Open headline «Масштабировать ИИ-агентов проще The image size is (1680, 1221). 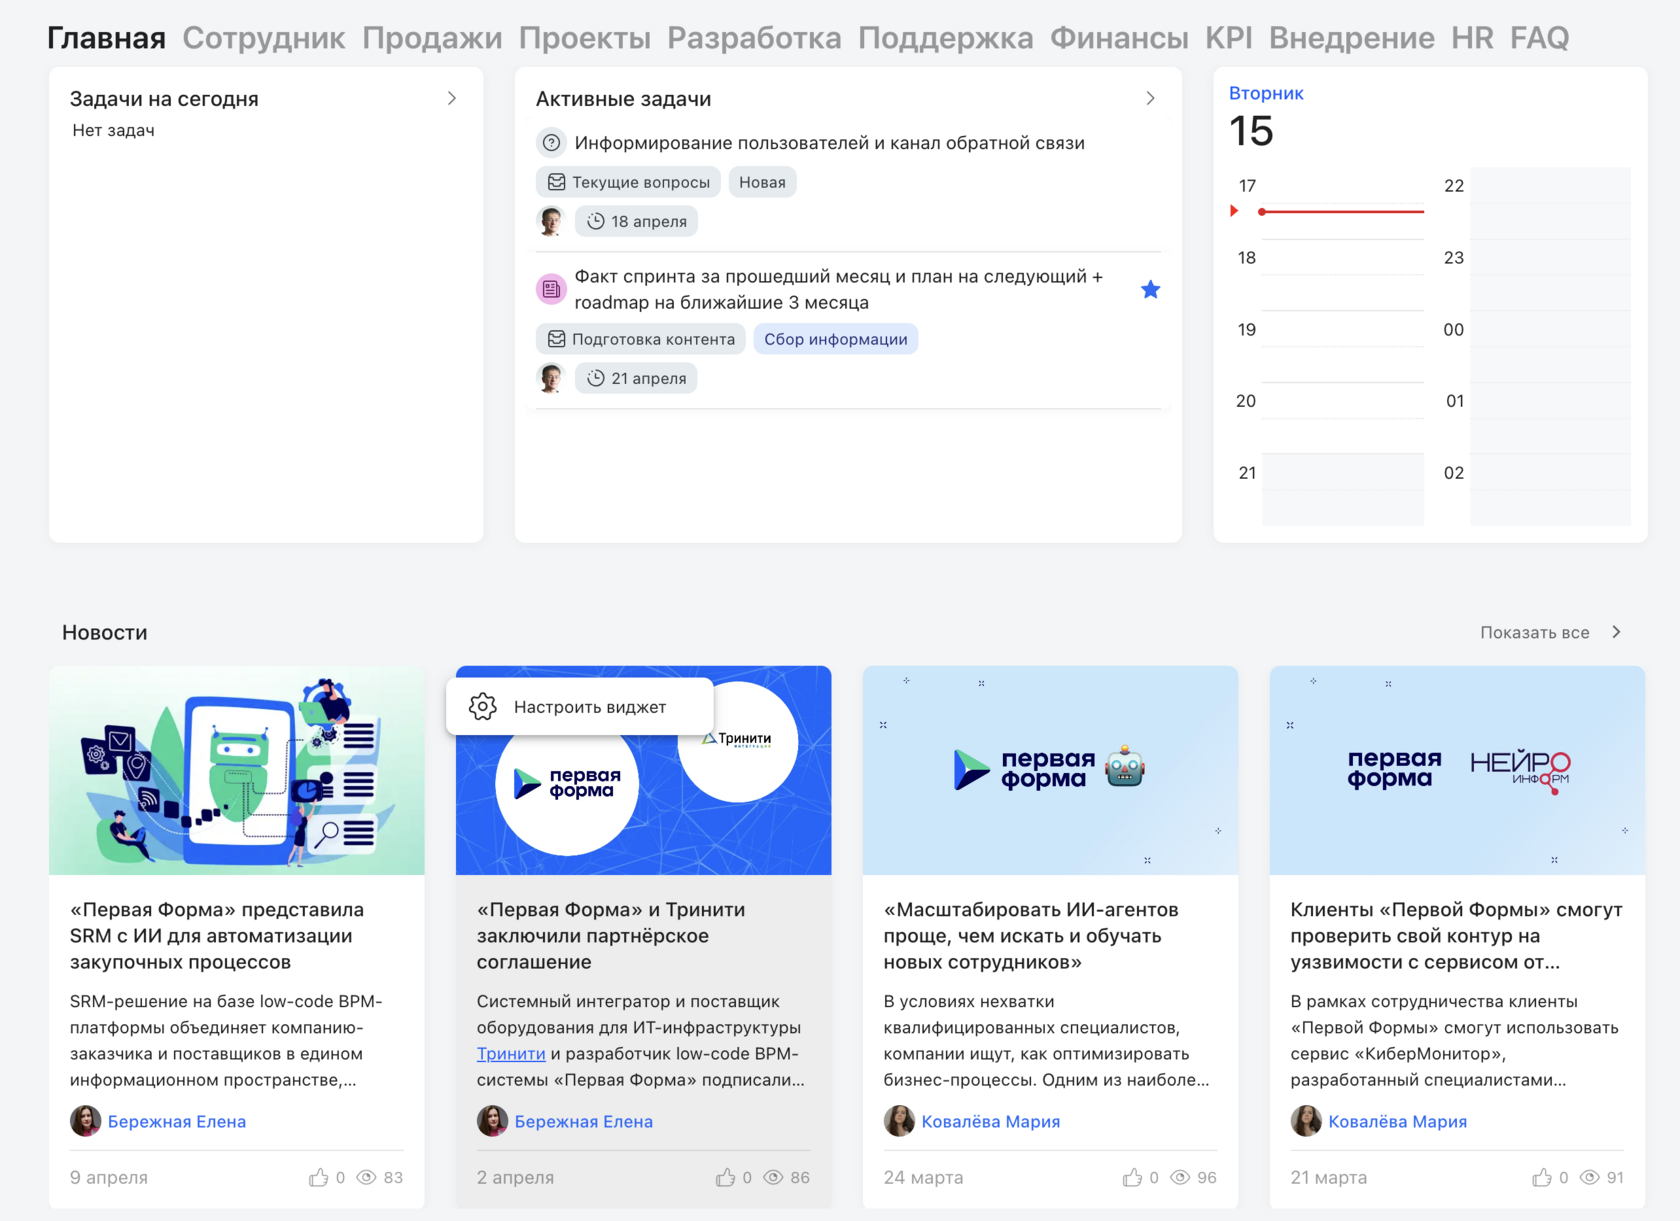click(x=1031, y=936)
